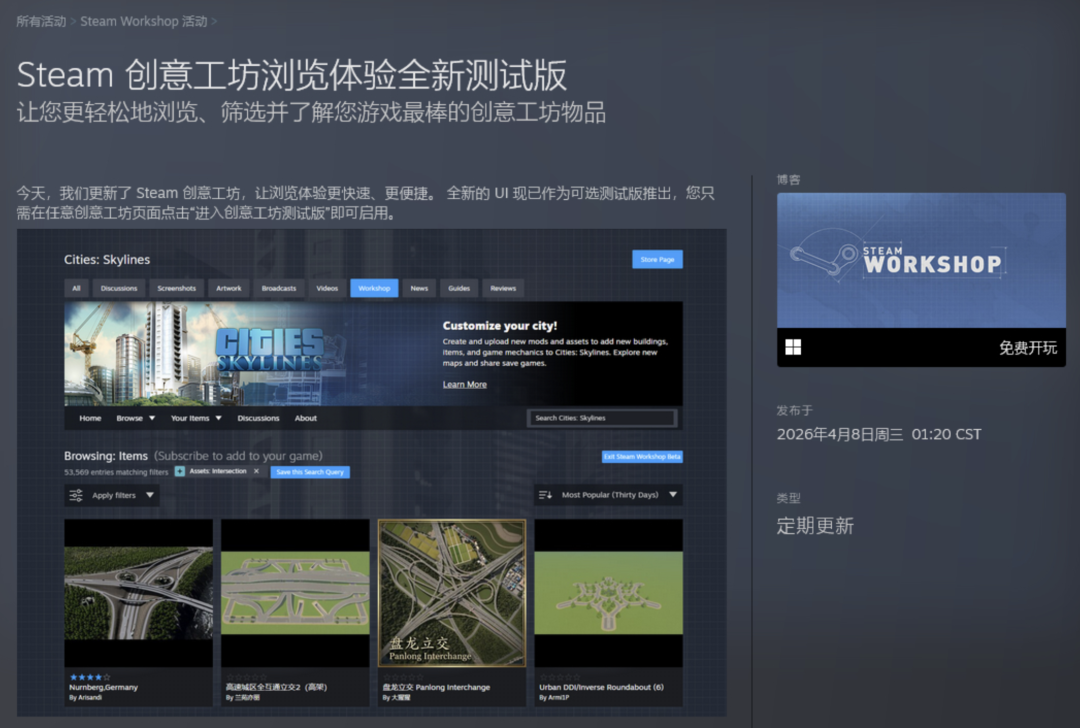Select the Screenshots tab
The image size is (1080, 728).
pyautogui.click(x=177, y=288)
